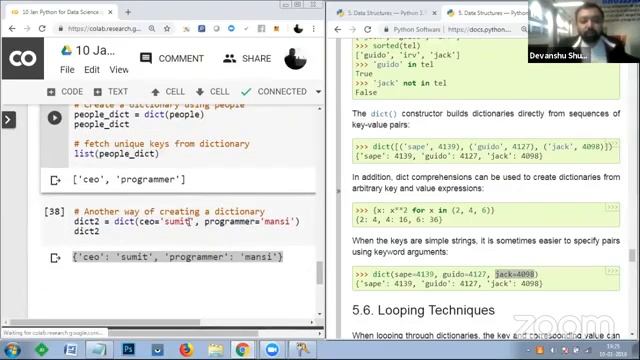
Task: Click the dict() link in the docs paragraph
Action: 383,114
